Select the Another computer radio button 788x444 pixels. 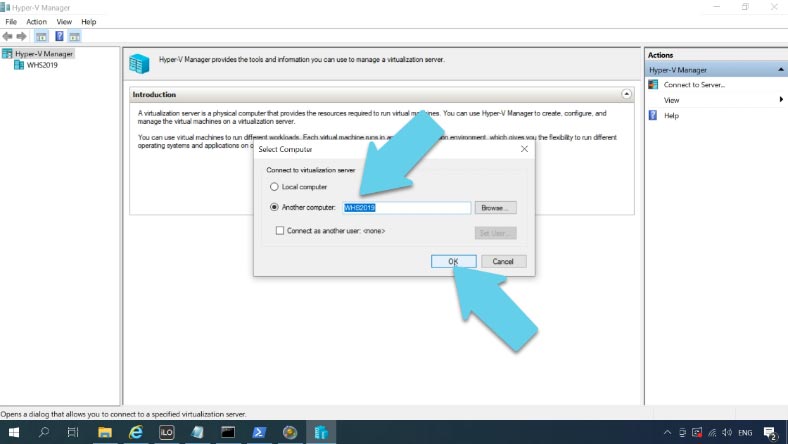coord(274,207)
